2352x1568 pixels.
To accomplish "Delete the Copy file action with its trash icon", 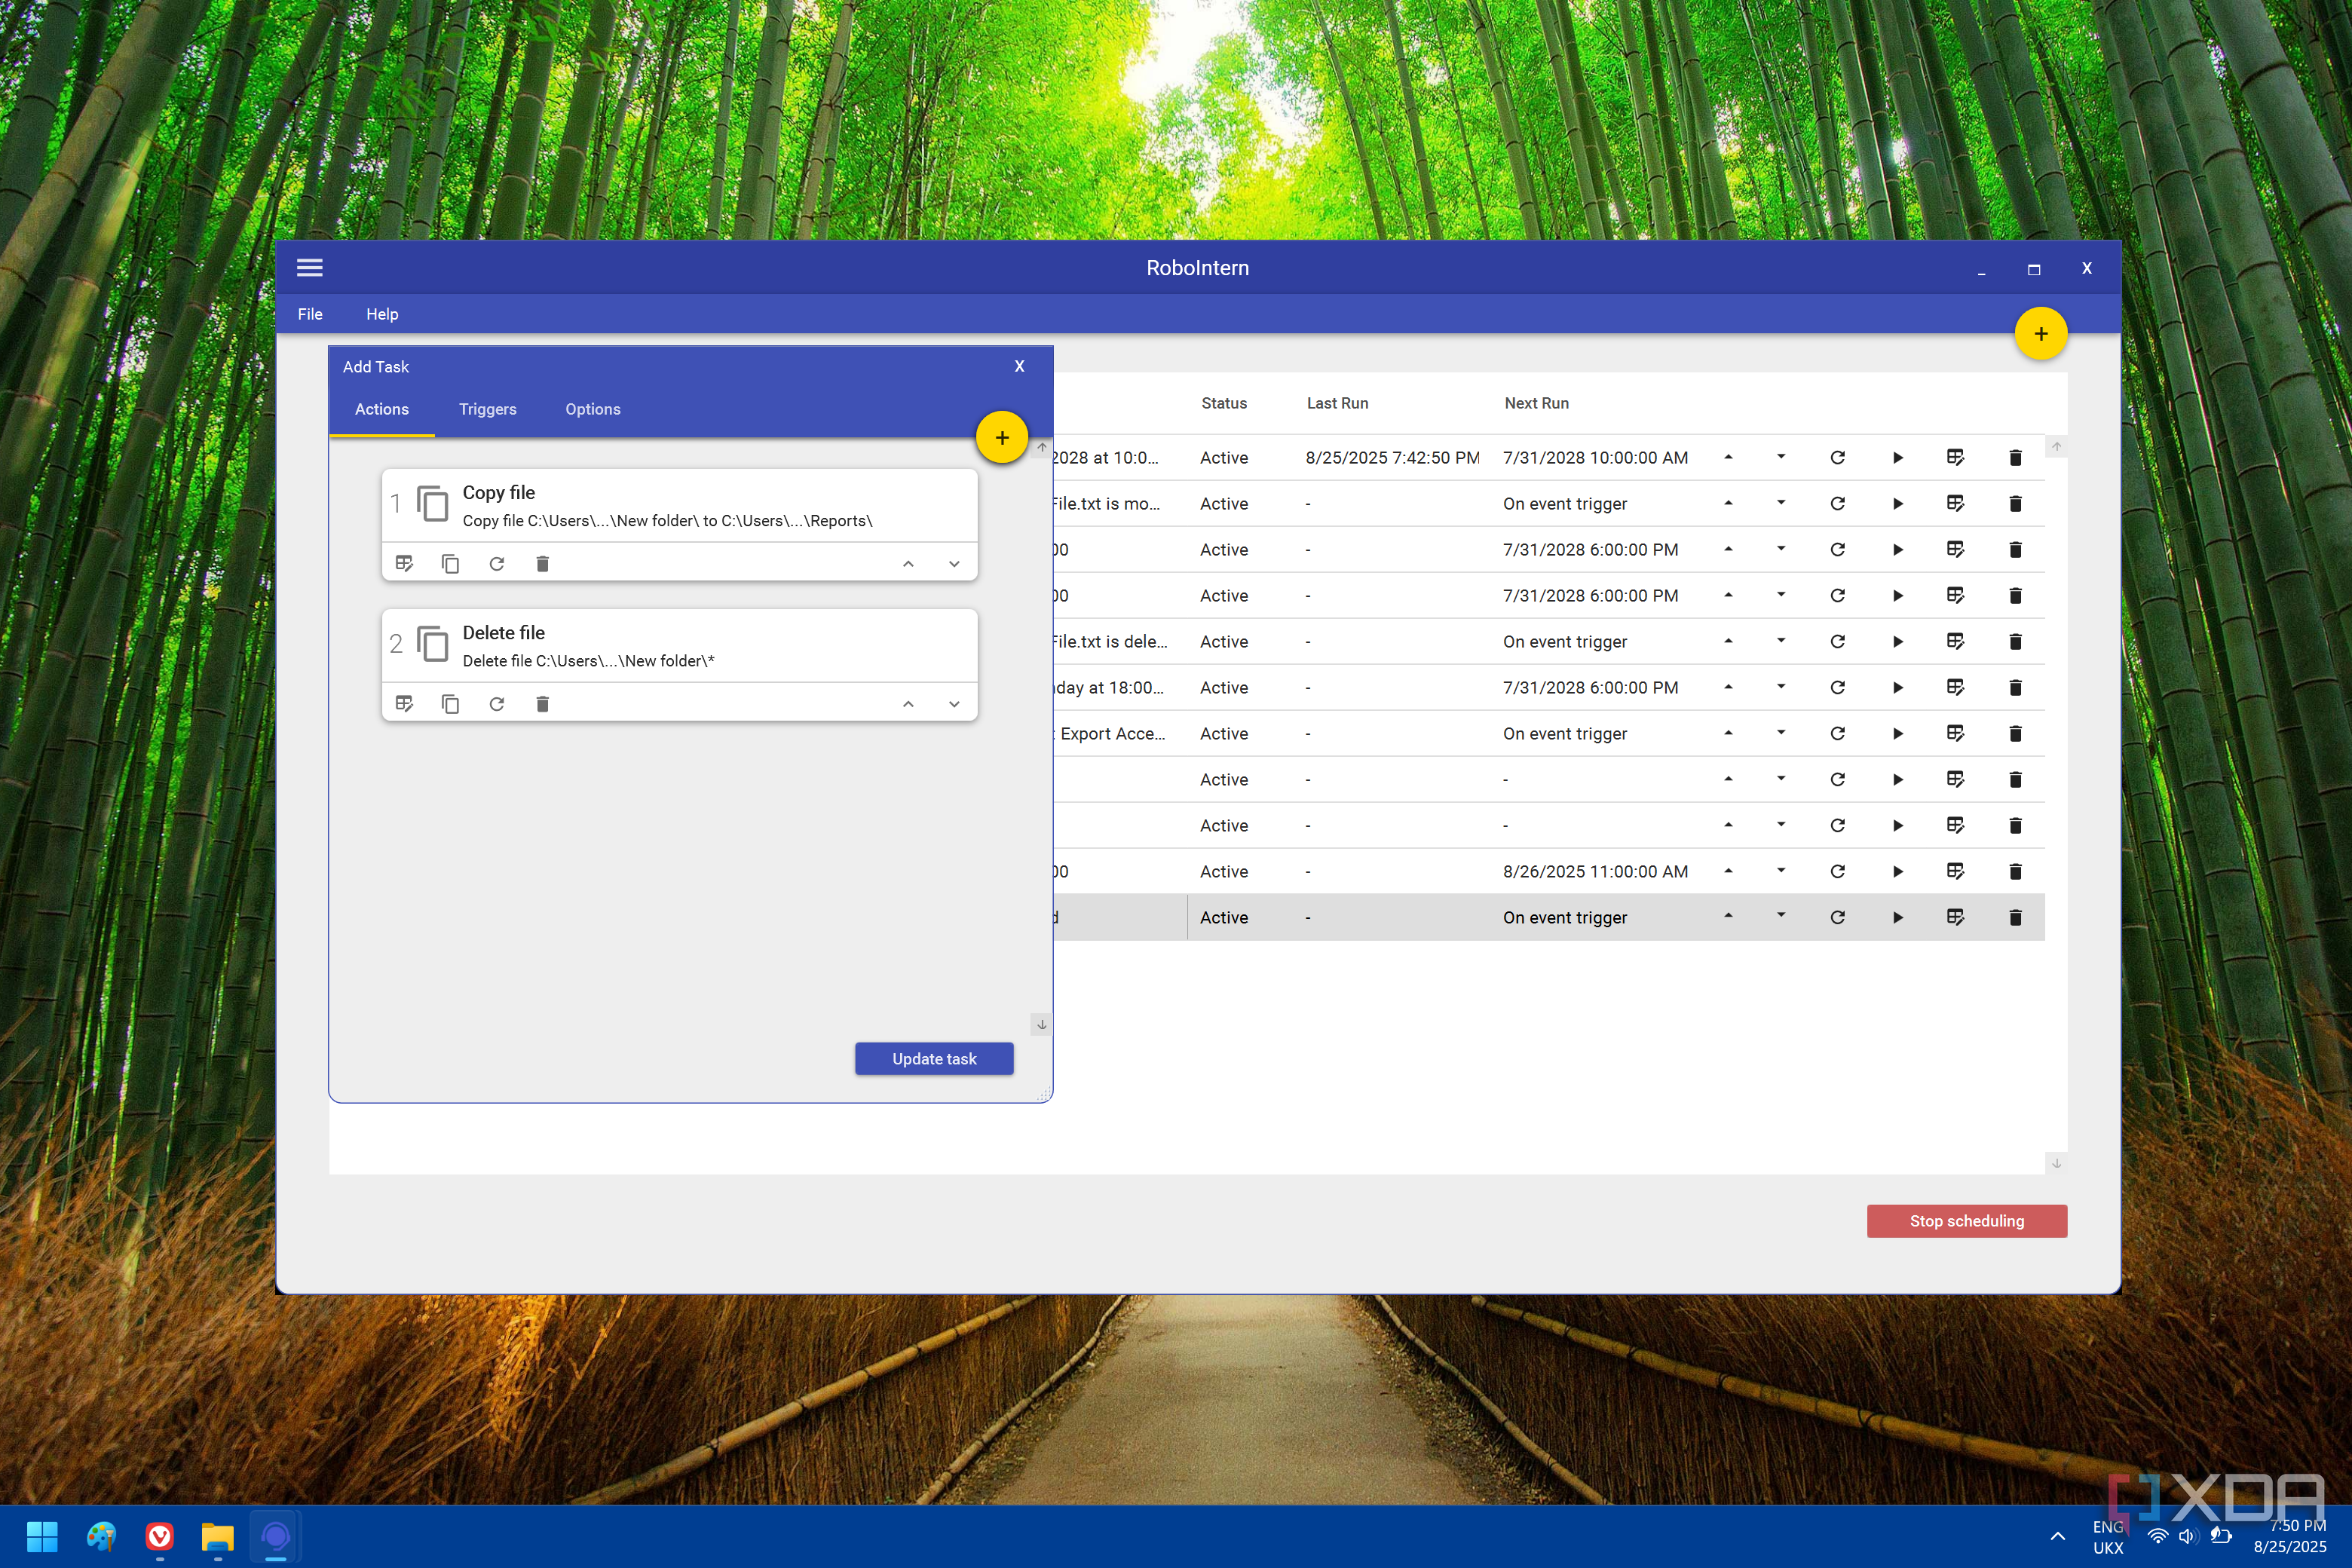I will tap(542, 564).
